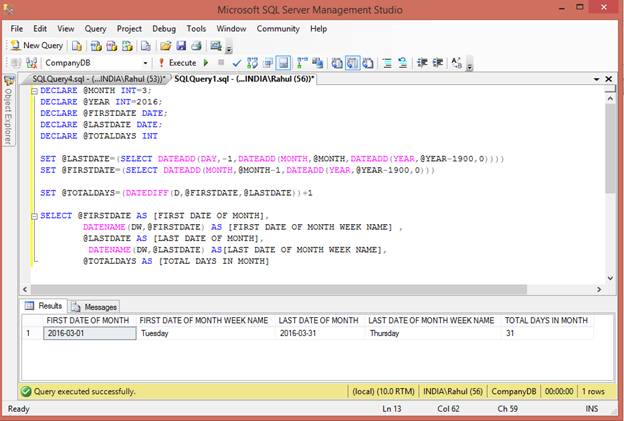
Task: Start debugging with the green play arrow
Action: (206, 63)
